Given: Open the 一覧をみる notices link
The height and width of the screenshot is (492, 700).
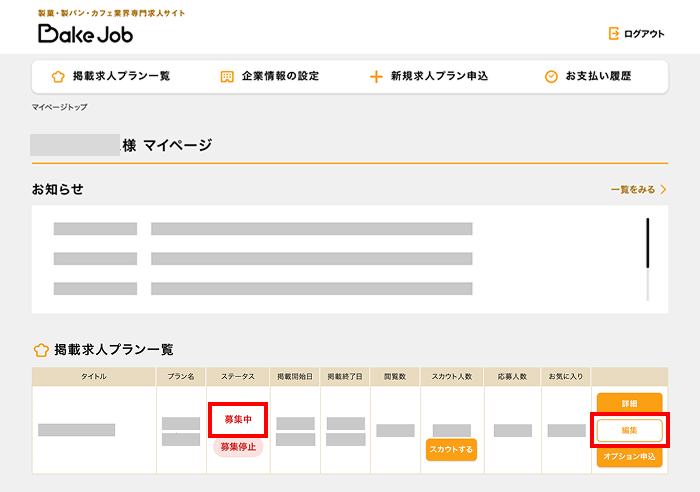Looking at the screenshot, I should pos(632,189).
